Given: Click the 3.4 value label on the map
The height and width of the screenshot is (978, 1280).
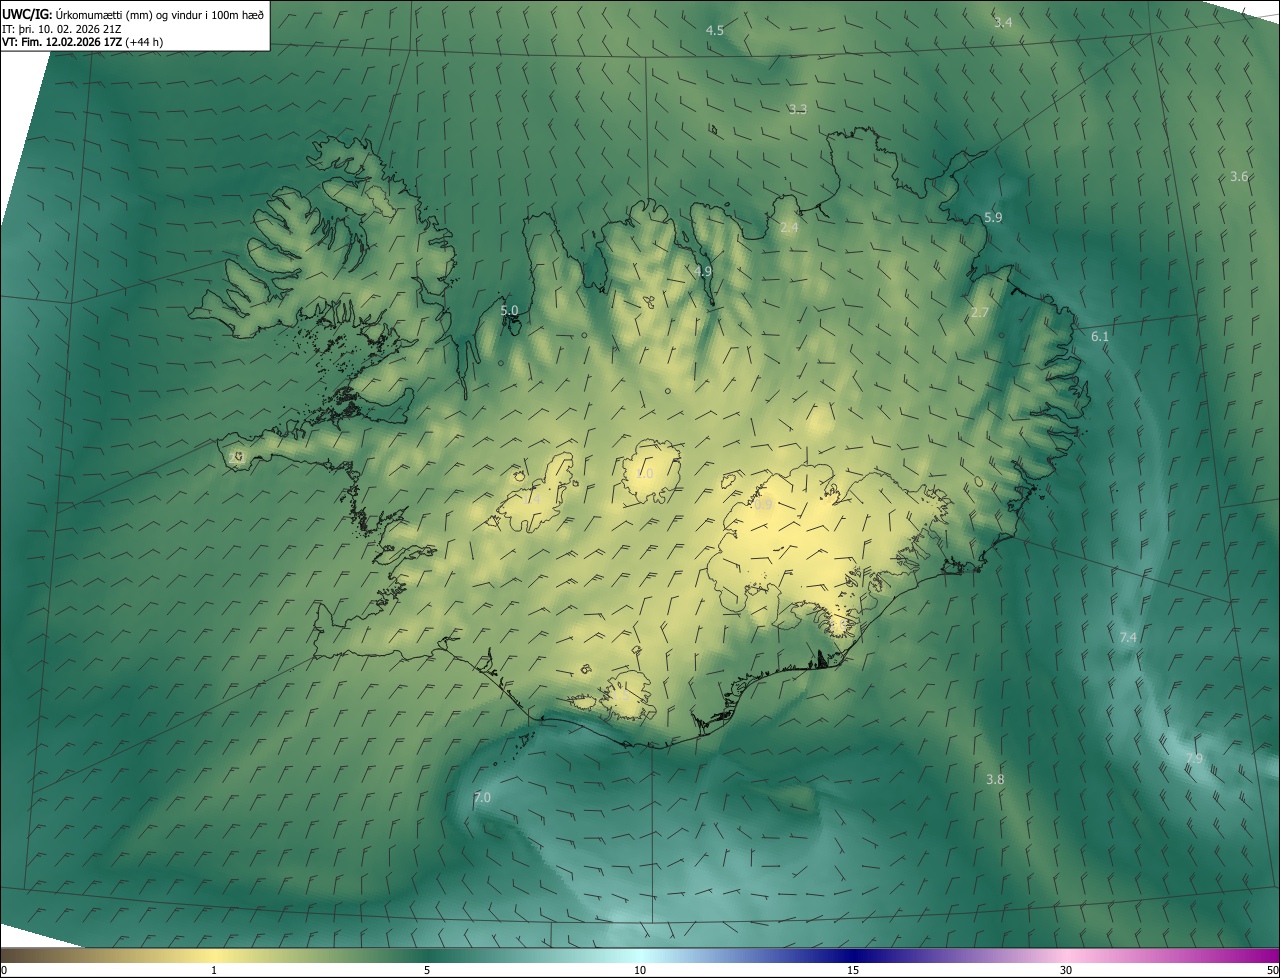Looking at the screenshot, I should (1003, 22).
